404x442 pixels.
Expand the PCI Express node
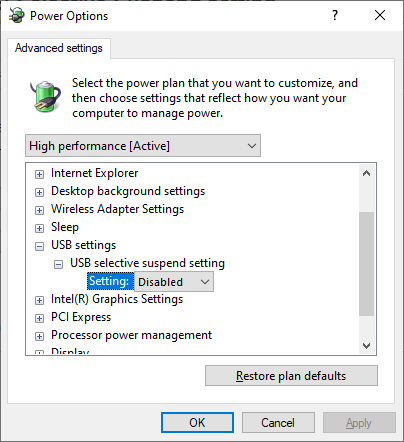tap(39, 318)
